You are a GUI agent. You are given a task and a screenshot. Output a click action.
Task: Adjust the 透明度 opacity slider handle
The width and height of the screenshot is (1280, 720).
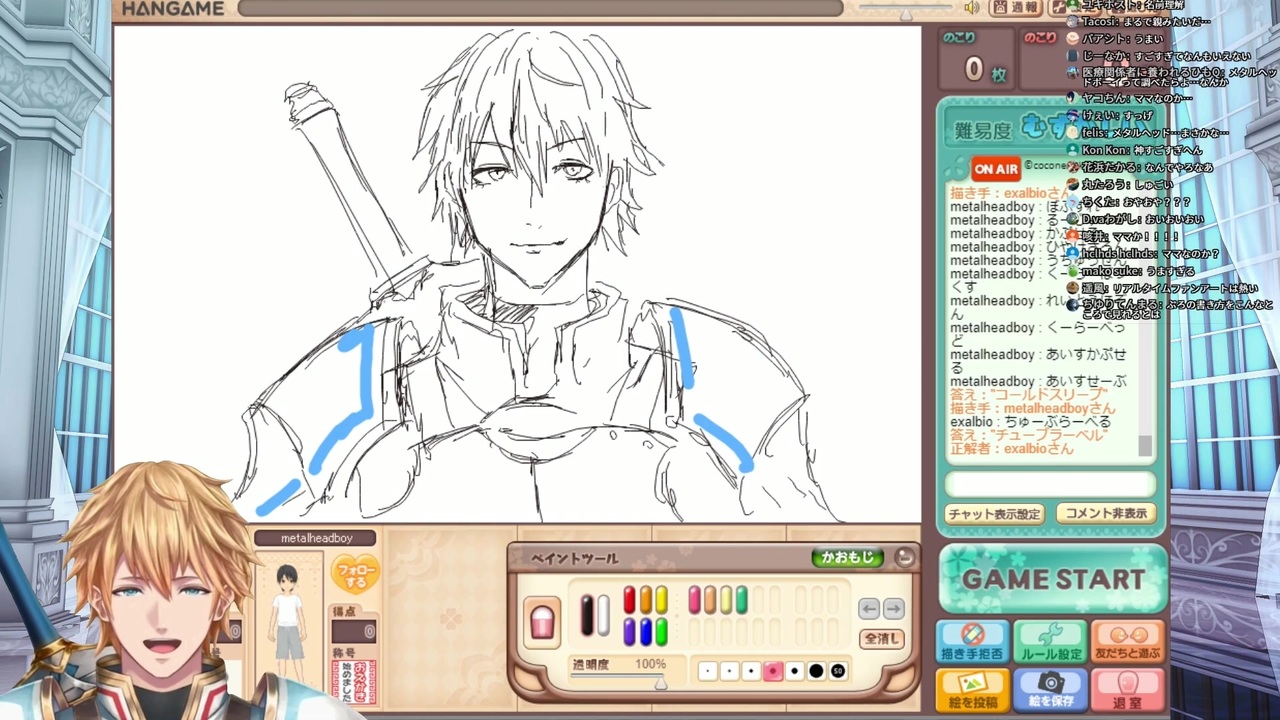tap(660, 682)
